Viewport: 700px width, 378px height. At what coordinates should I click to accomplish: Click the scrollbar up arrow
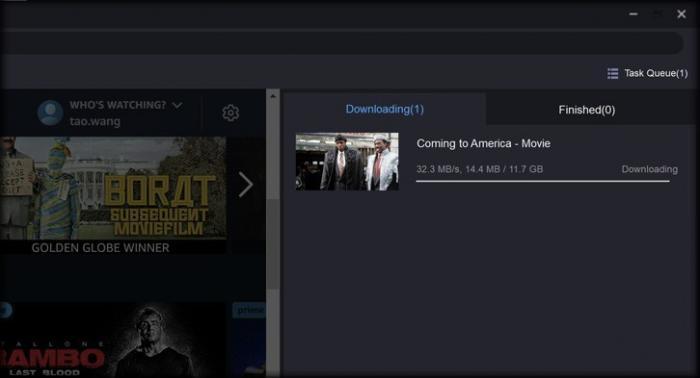coord(273,96)
